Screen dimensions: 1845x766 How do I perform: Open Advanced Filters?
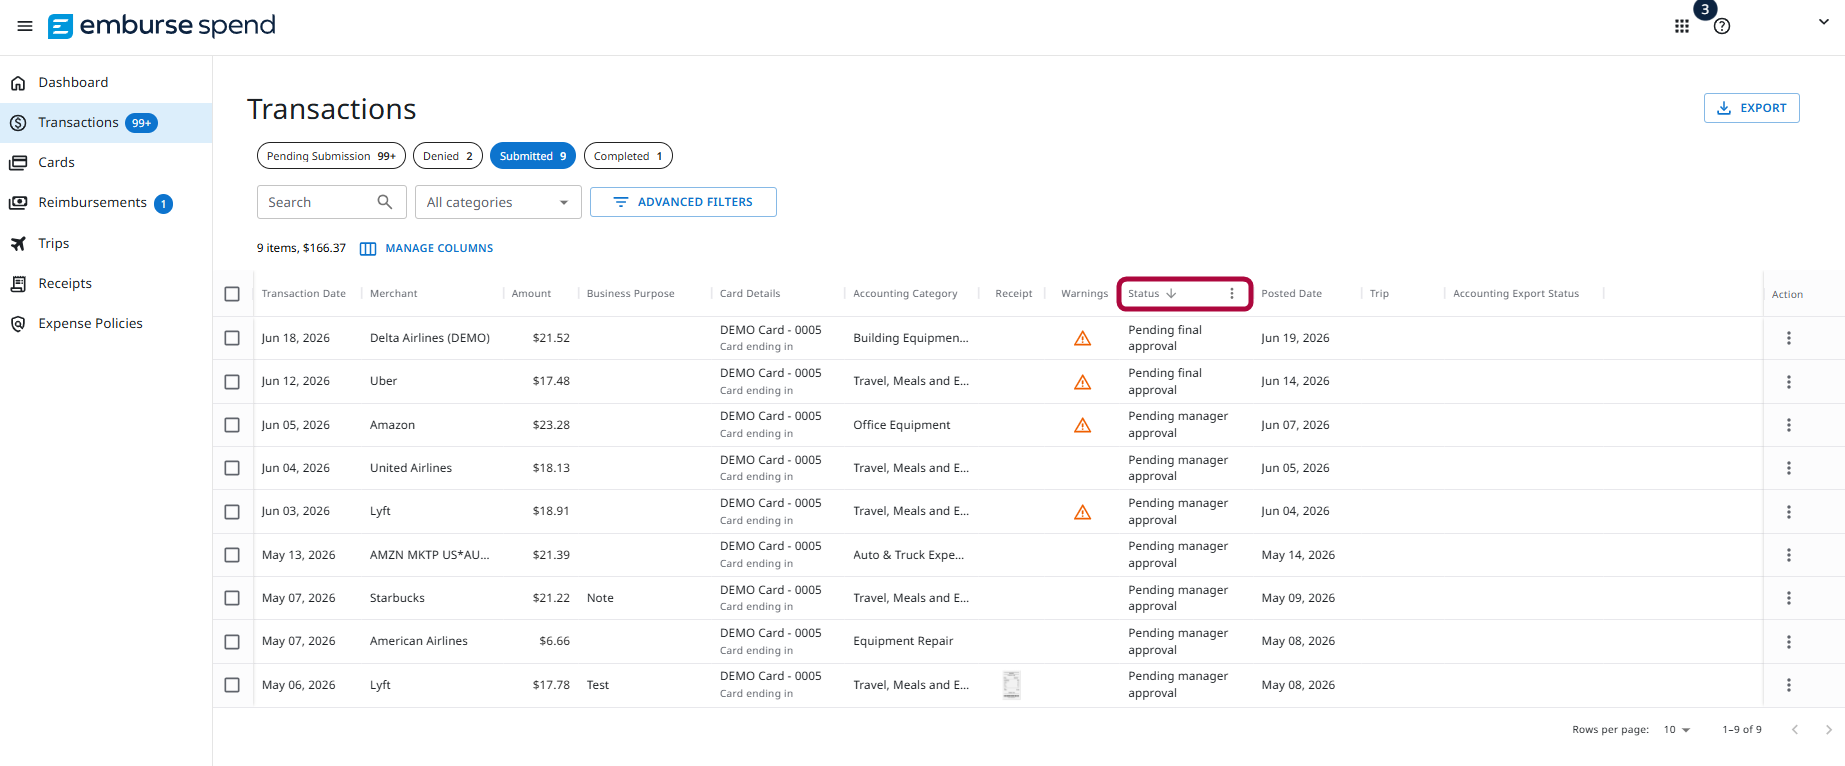683,202
